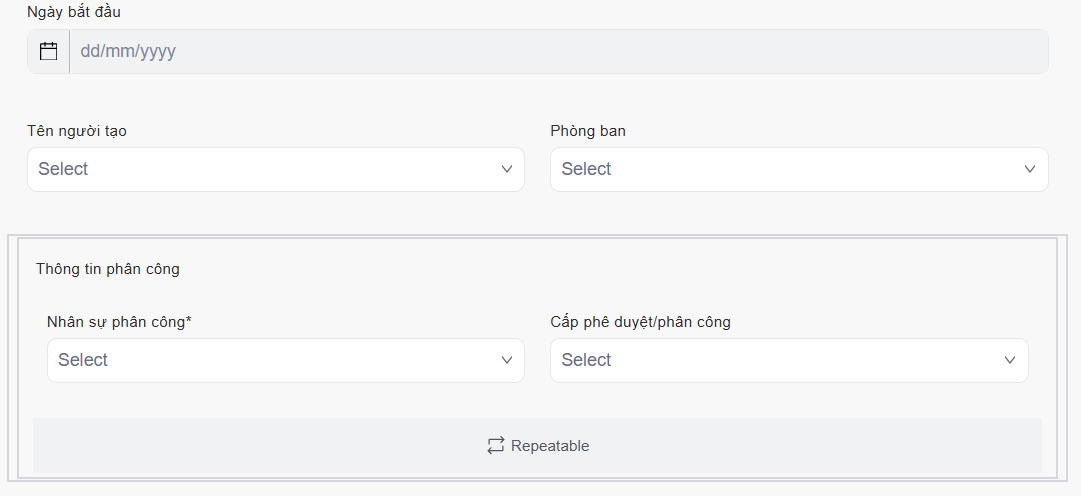Click the chevron arrow in Nhân sự phân công

pyautogui.click(x=507, y=360)
